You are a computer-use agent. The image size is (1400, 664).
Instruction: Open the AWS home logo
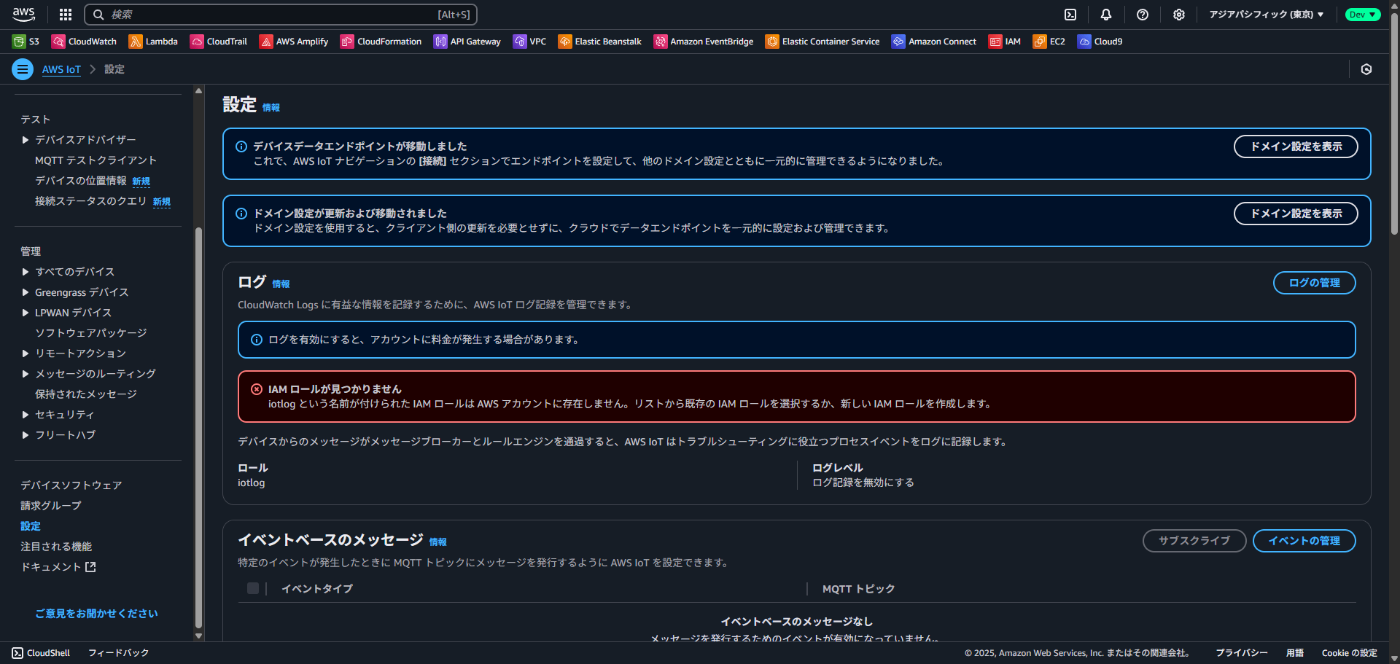click(24, 14)
